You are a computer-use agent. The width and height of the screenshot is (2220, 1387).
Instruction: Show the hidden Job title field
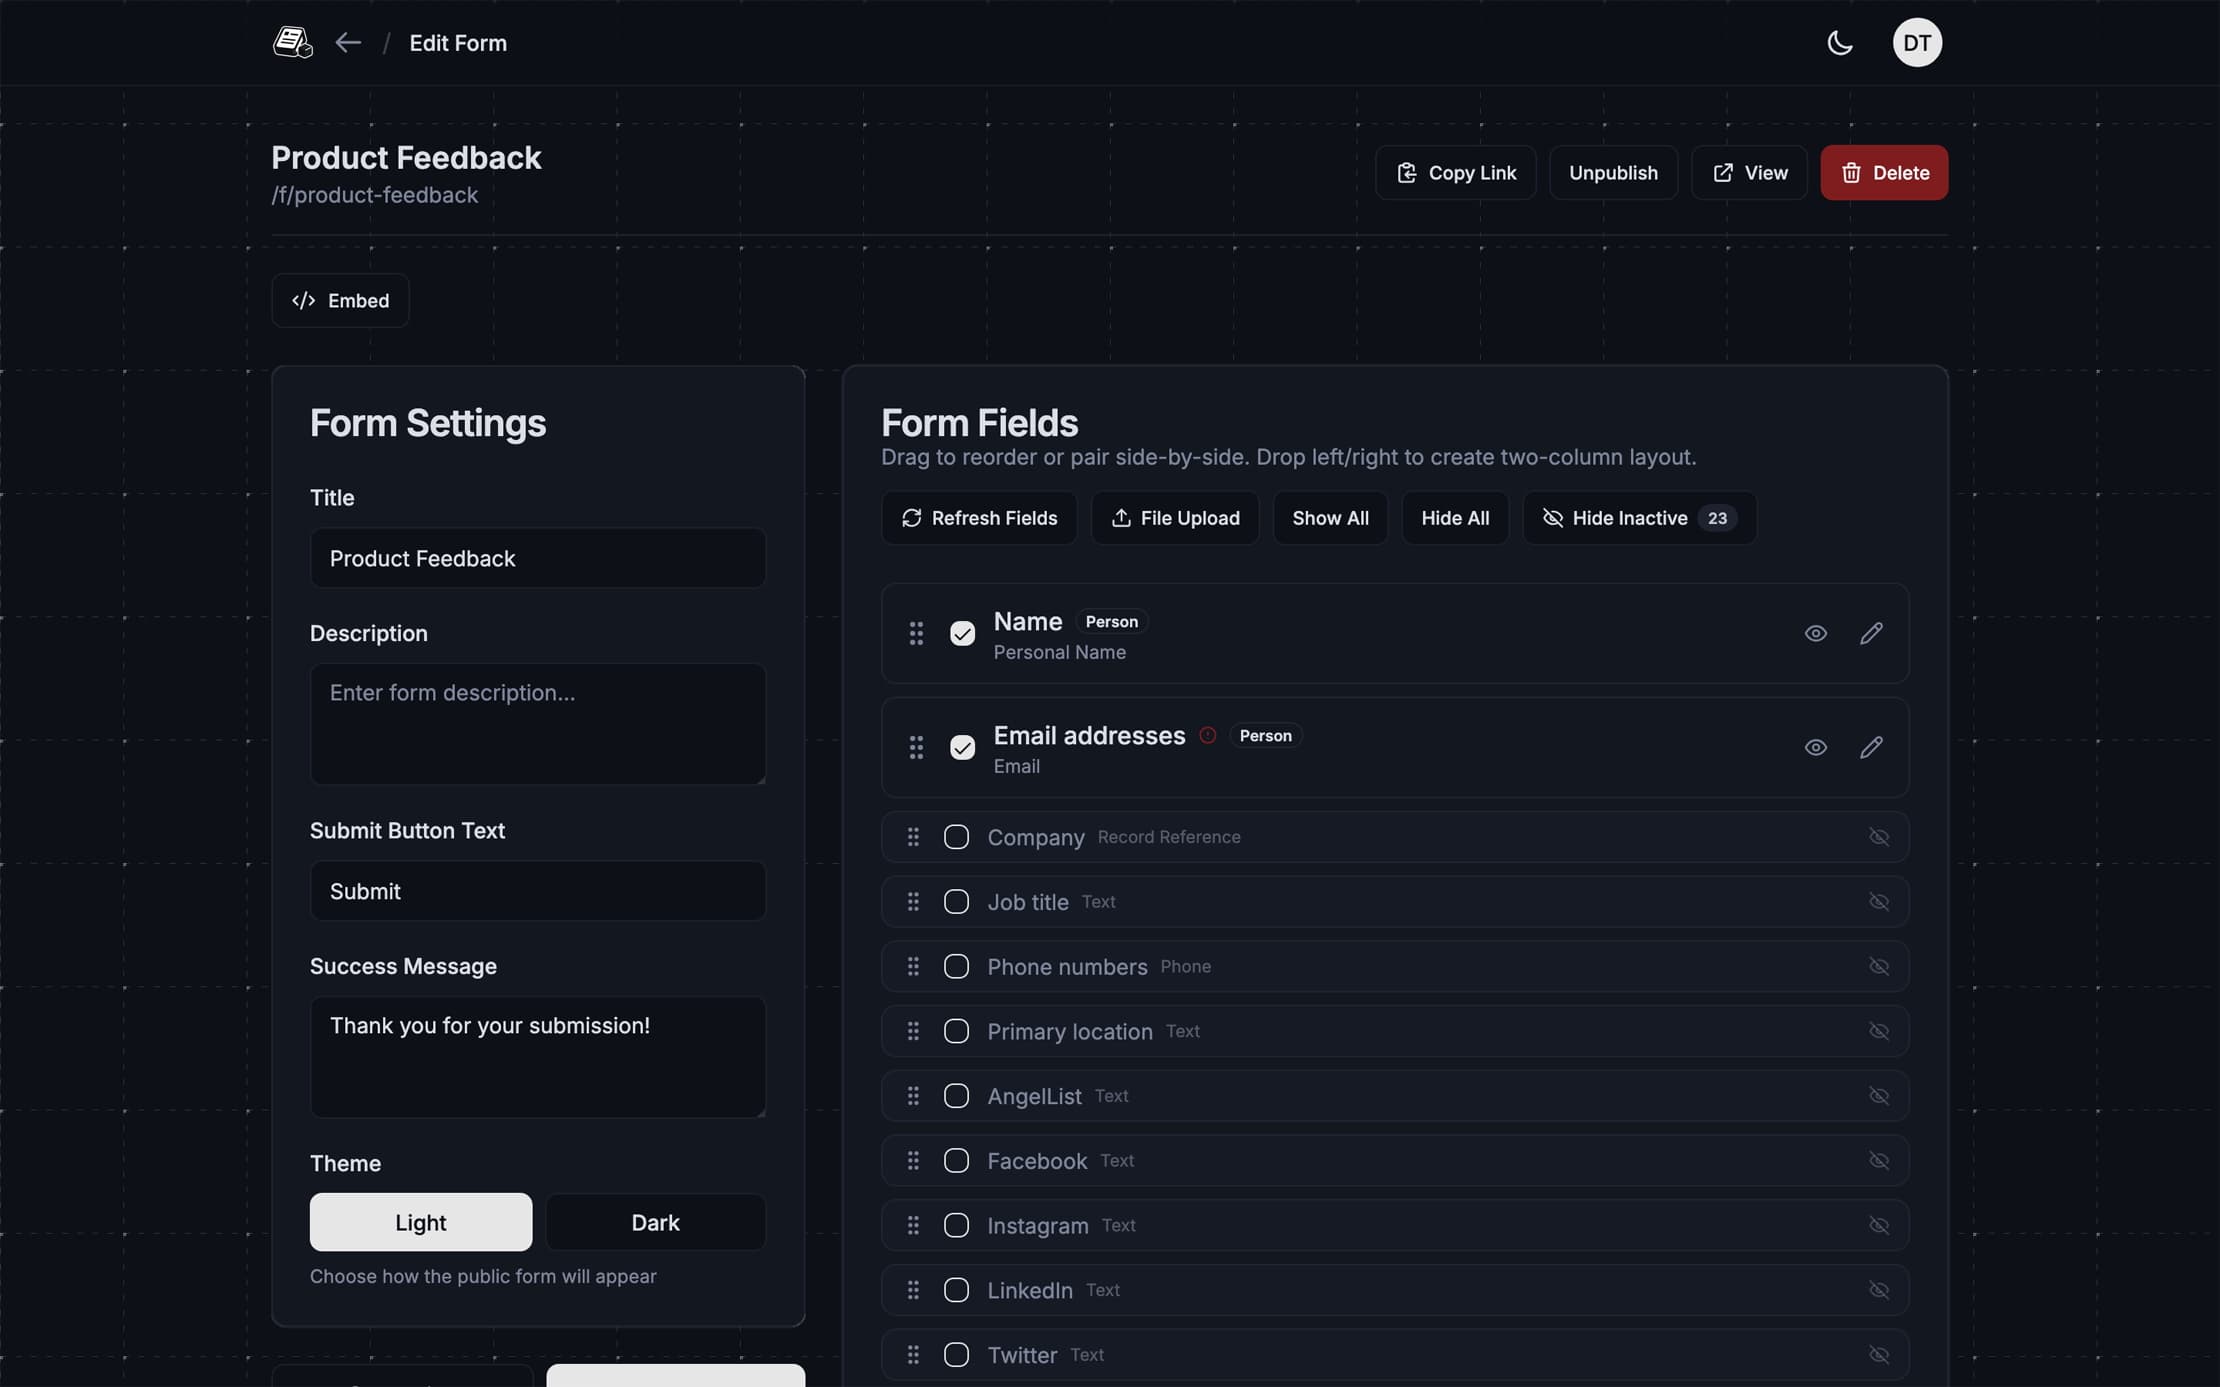click(1878, 902)
